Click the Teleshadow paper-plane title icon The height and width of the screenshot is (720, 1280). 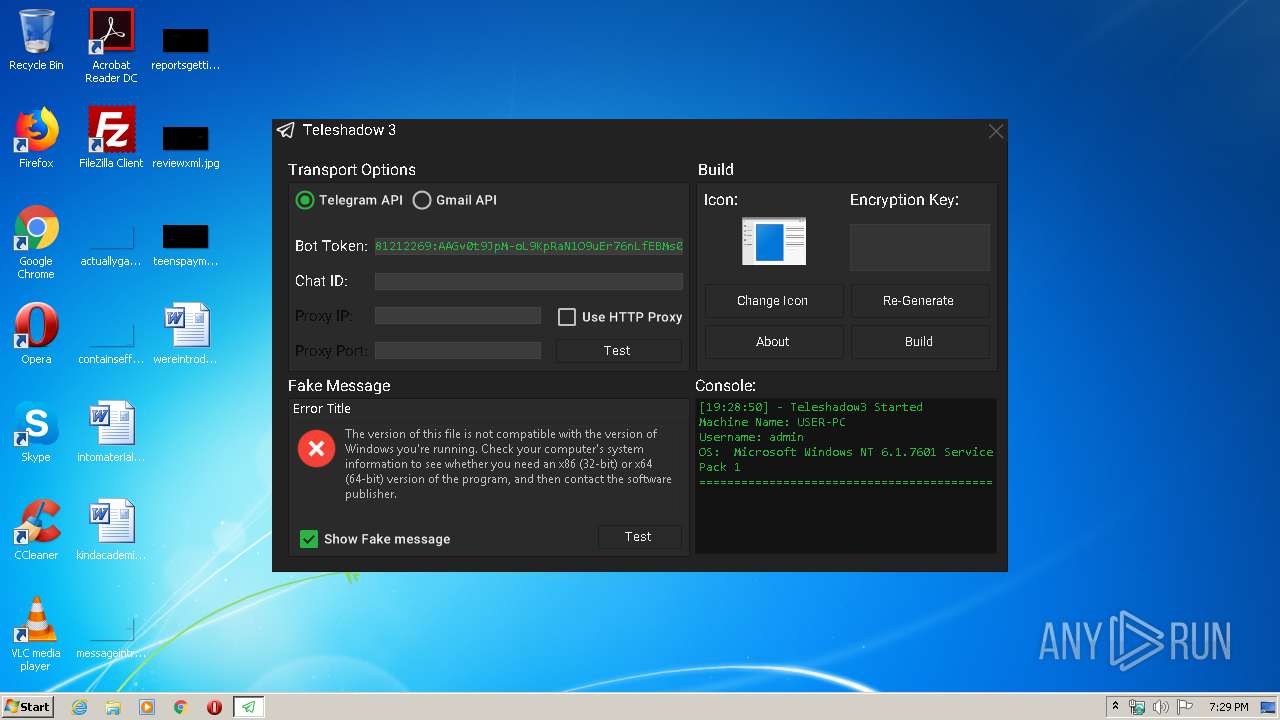(x=286, y=130)
